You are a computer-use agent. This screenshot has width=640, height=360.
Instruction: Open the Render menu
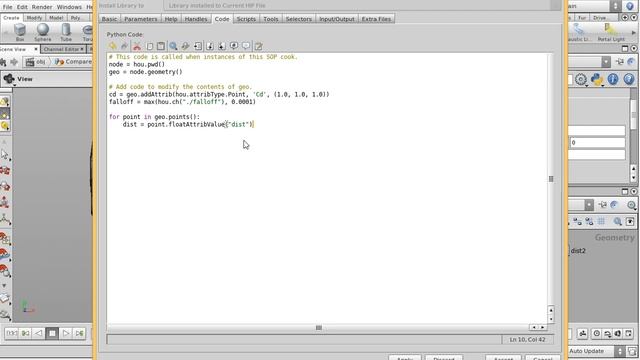click(42, 7)
